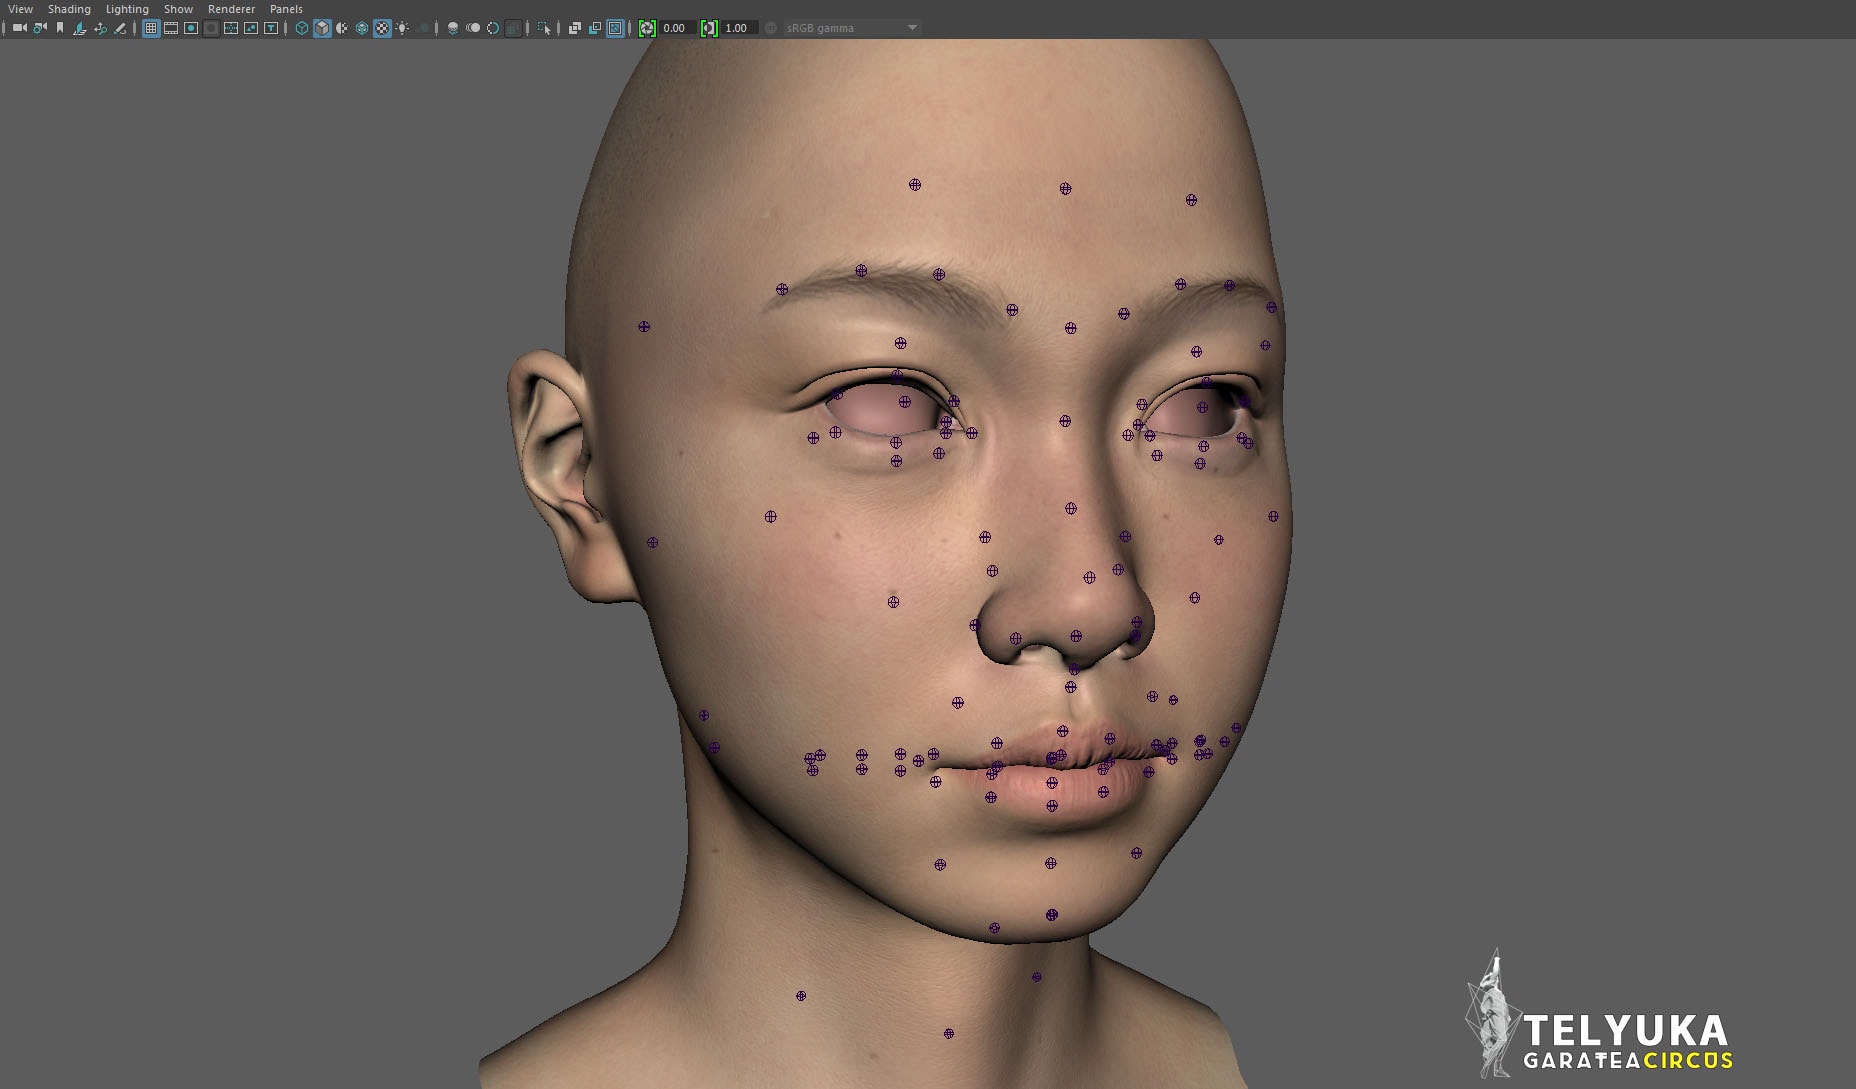
Task: Toggle the Textured display checker icon
Action: pyautogui.click(x=382, y=28)
